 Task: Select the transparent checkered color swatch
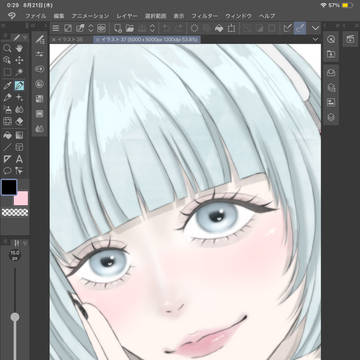(x=15, y=212)
